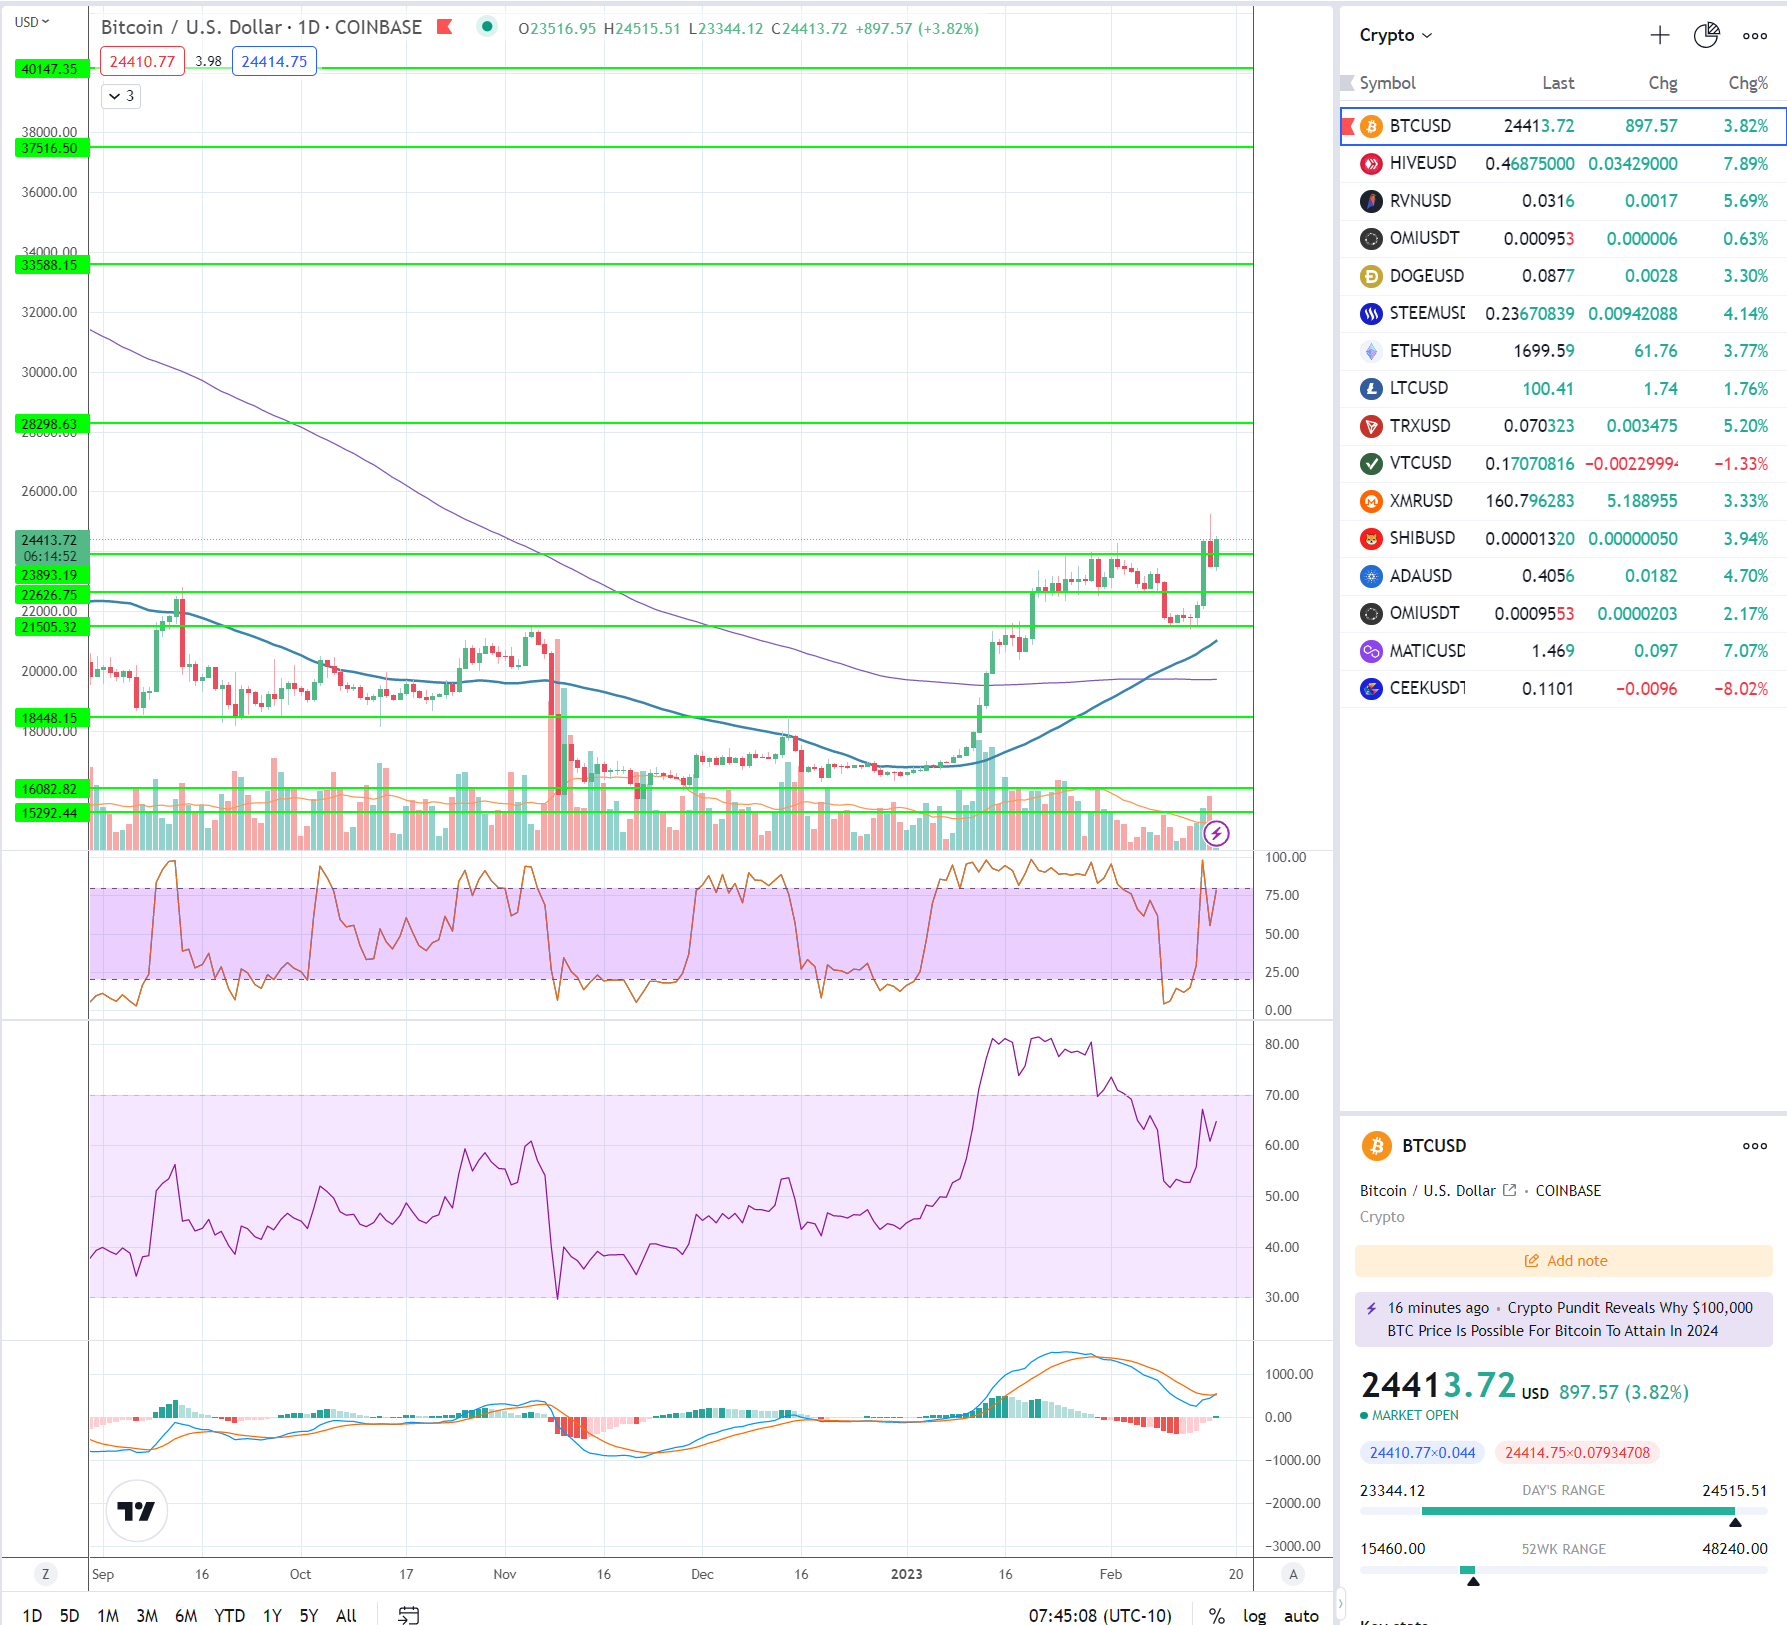The width and height of the screenshot is (1787, 1625).
Task: Select the All time range
Action: tap(346, 1615)
